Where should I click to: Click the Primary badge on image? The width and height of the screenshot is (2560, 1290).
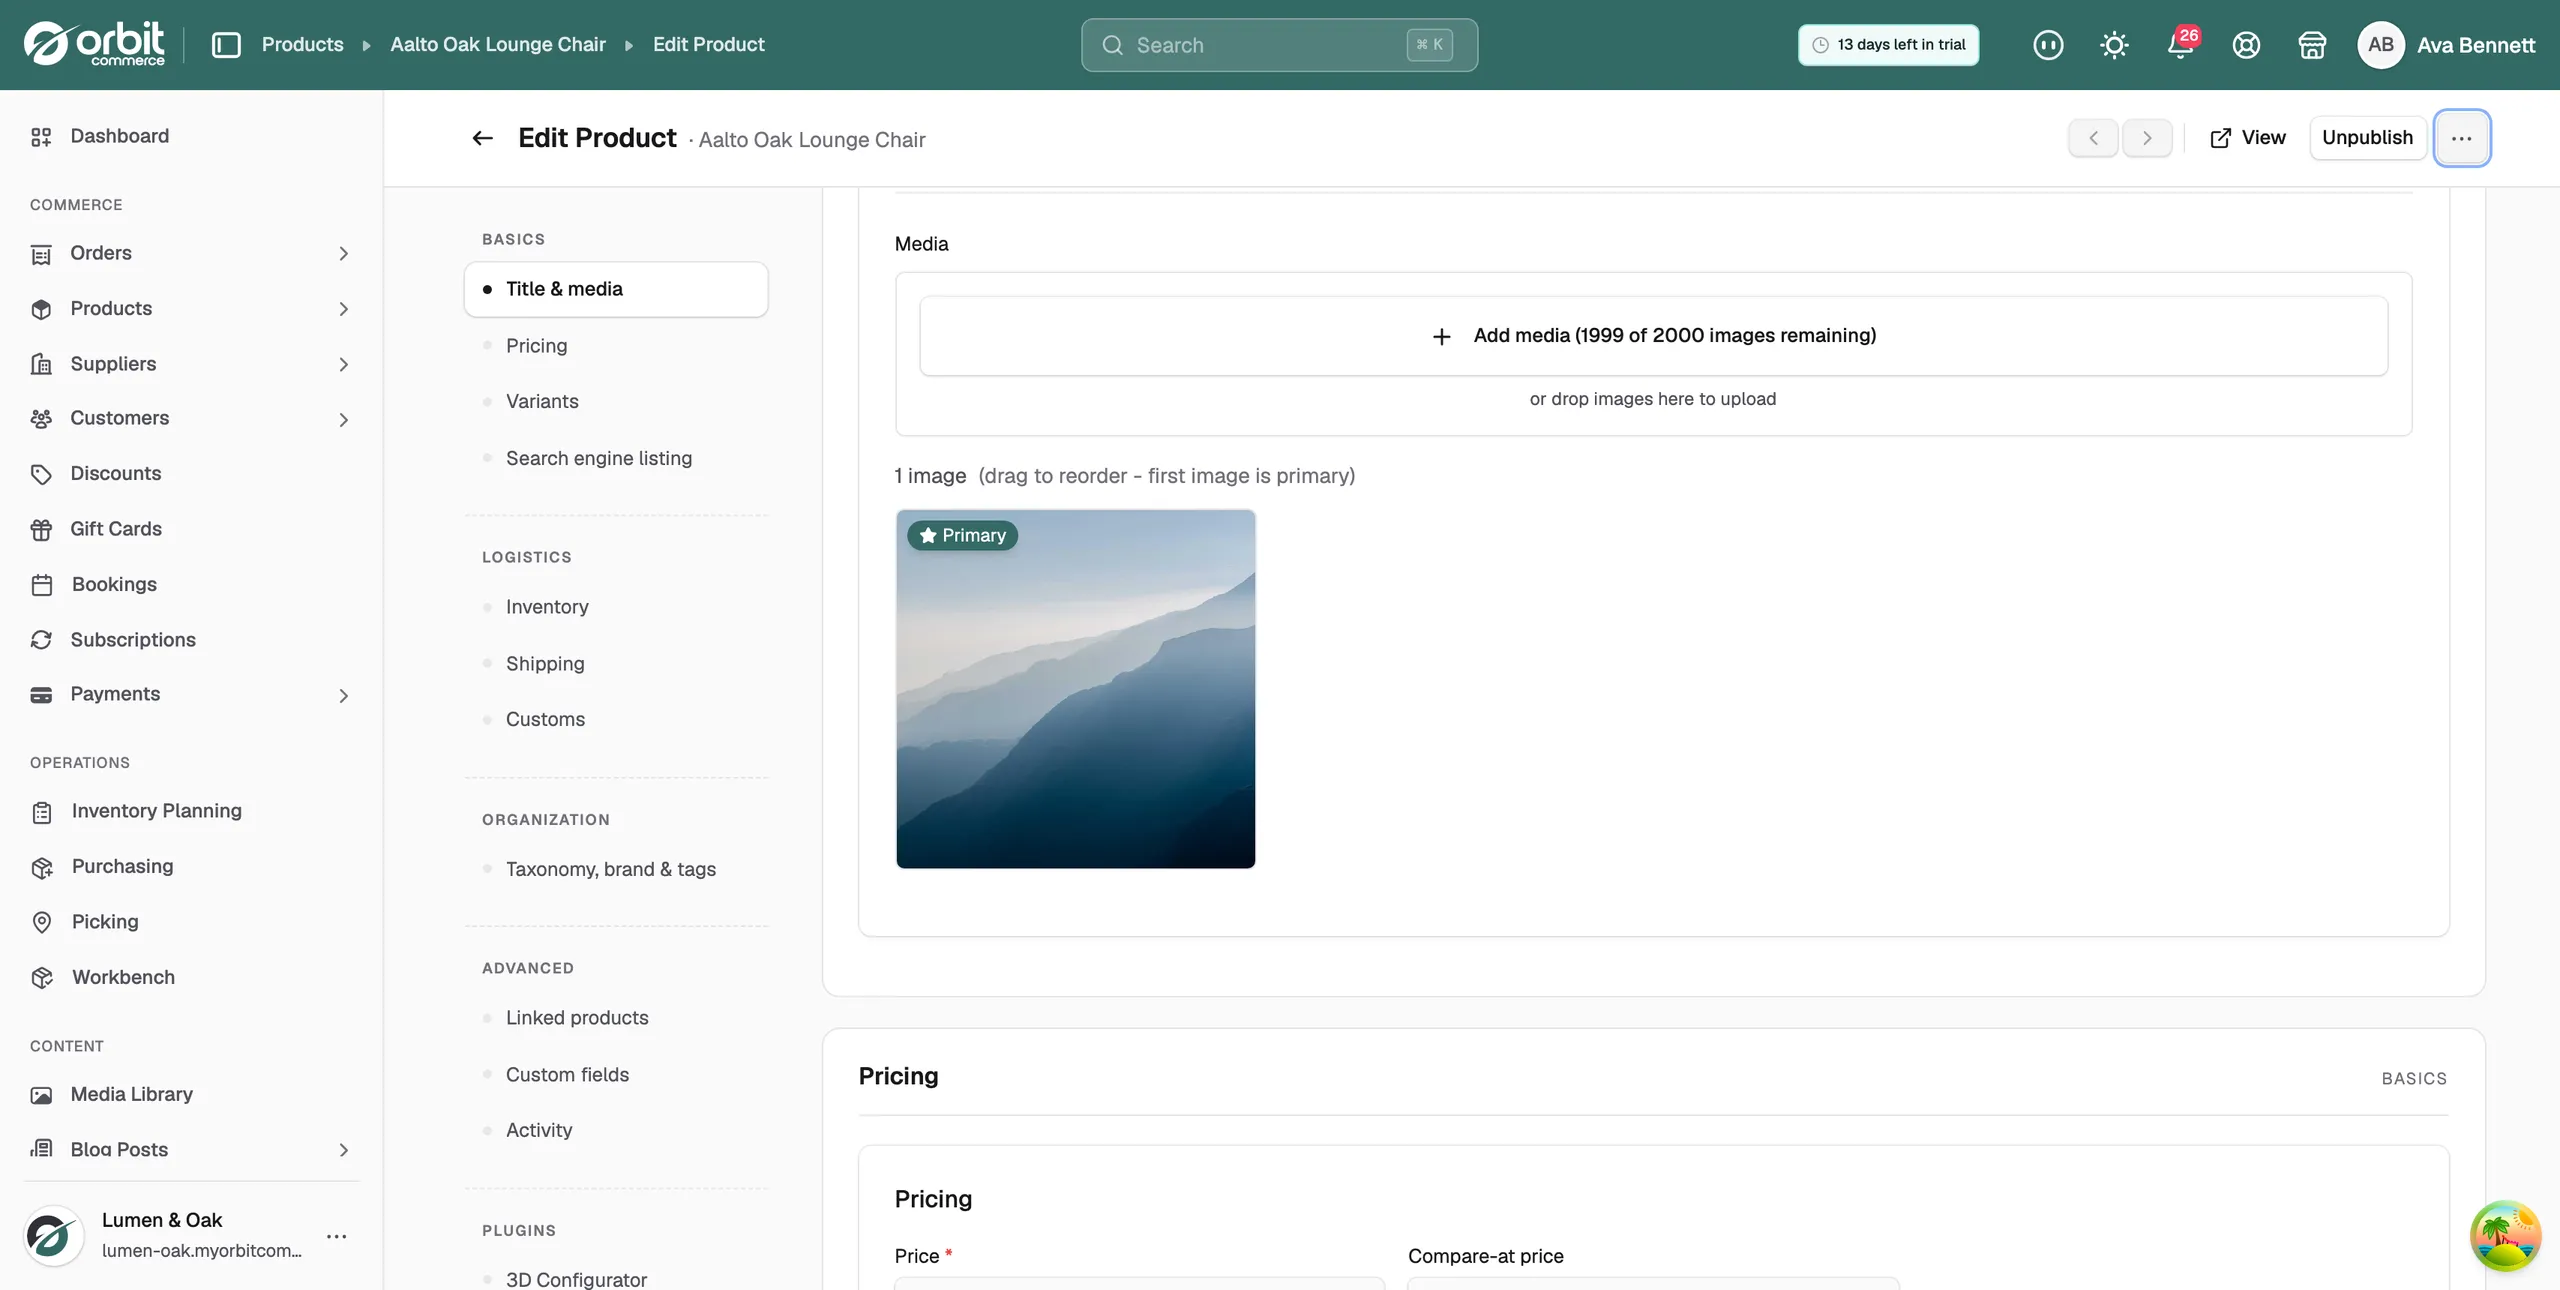(x=962, y=536)
